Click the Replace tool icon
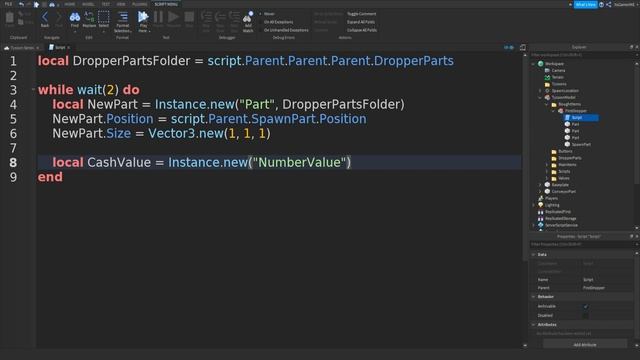This screenshot has height=360, width=640. [89, 17]
